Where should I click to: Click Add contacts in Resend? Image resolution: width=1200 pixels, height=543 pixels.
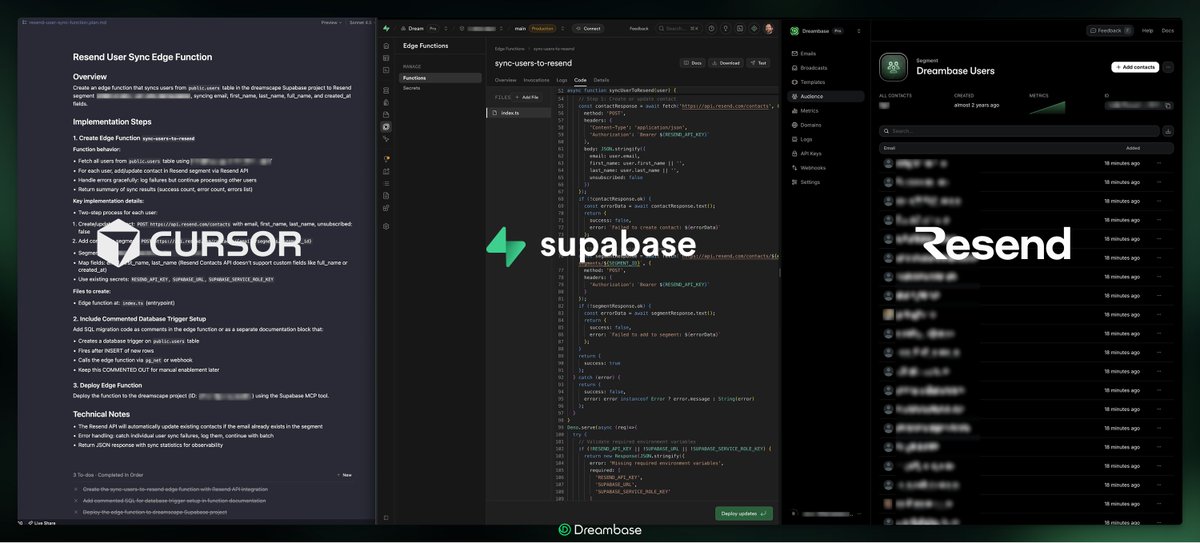(x=1135, y=67)
